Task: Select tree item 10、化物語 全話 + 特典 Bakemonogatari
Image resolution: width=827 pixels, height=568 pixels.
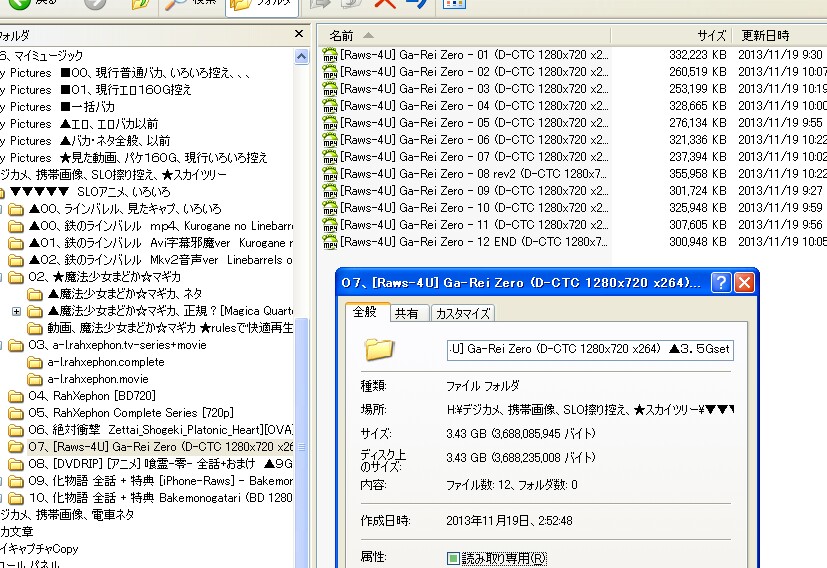Action: (160, 498)
